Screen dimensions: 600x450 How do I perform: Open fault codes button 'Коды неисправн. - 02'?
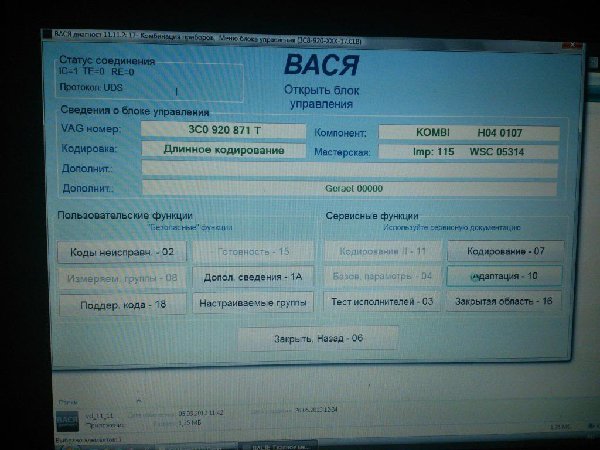(121, 252)
